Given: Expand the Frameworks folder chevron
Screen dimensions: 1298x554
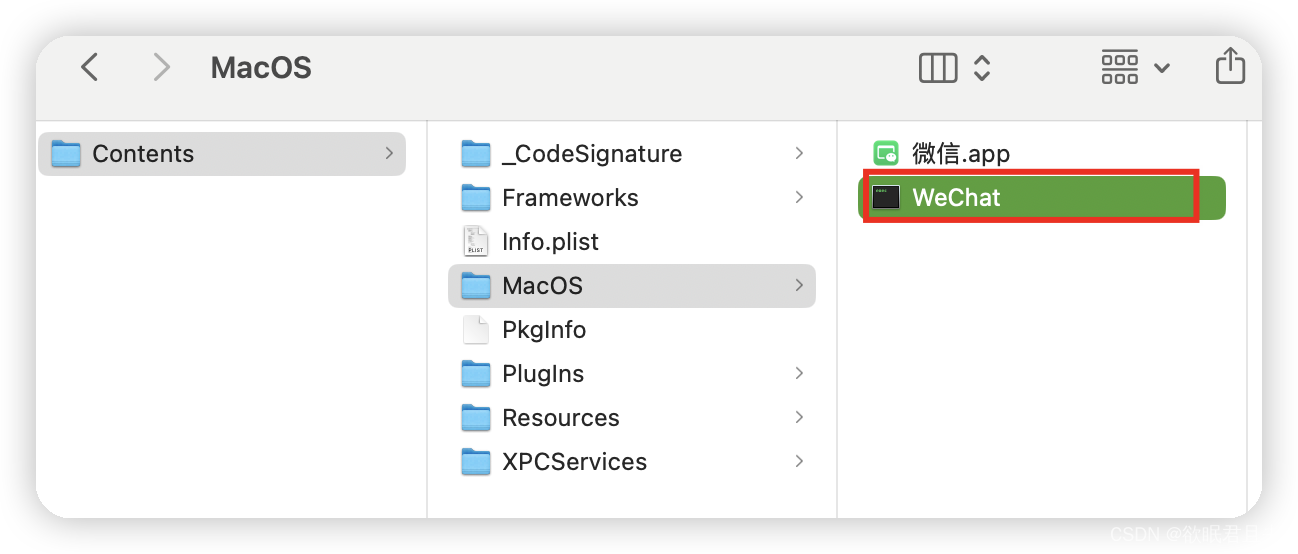Looking at the screenshot, I should click(799, 197).
